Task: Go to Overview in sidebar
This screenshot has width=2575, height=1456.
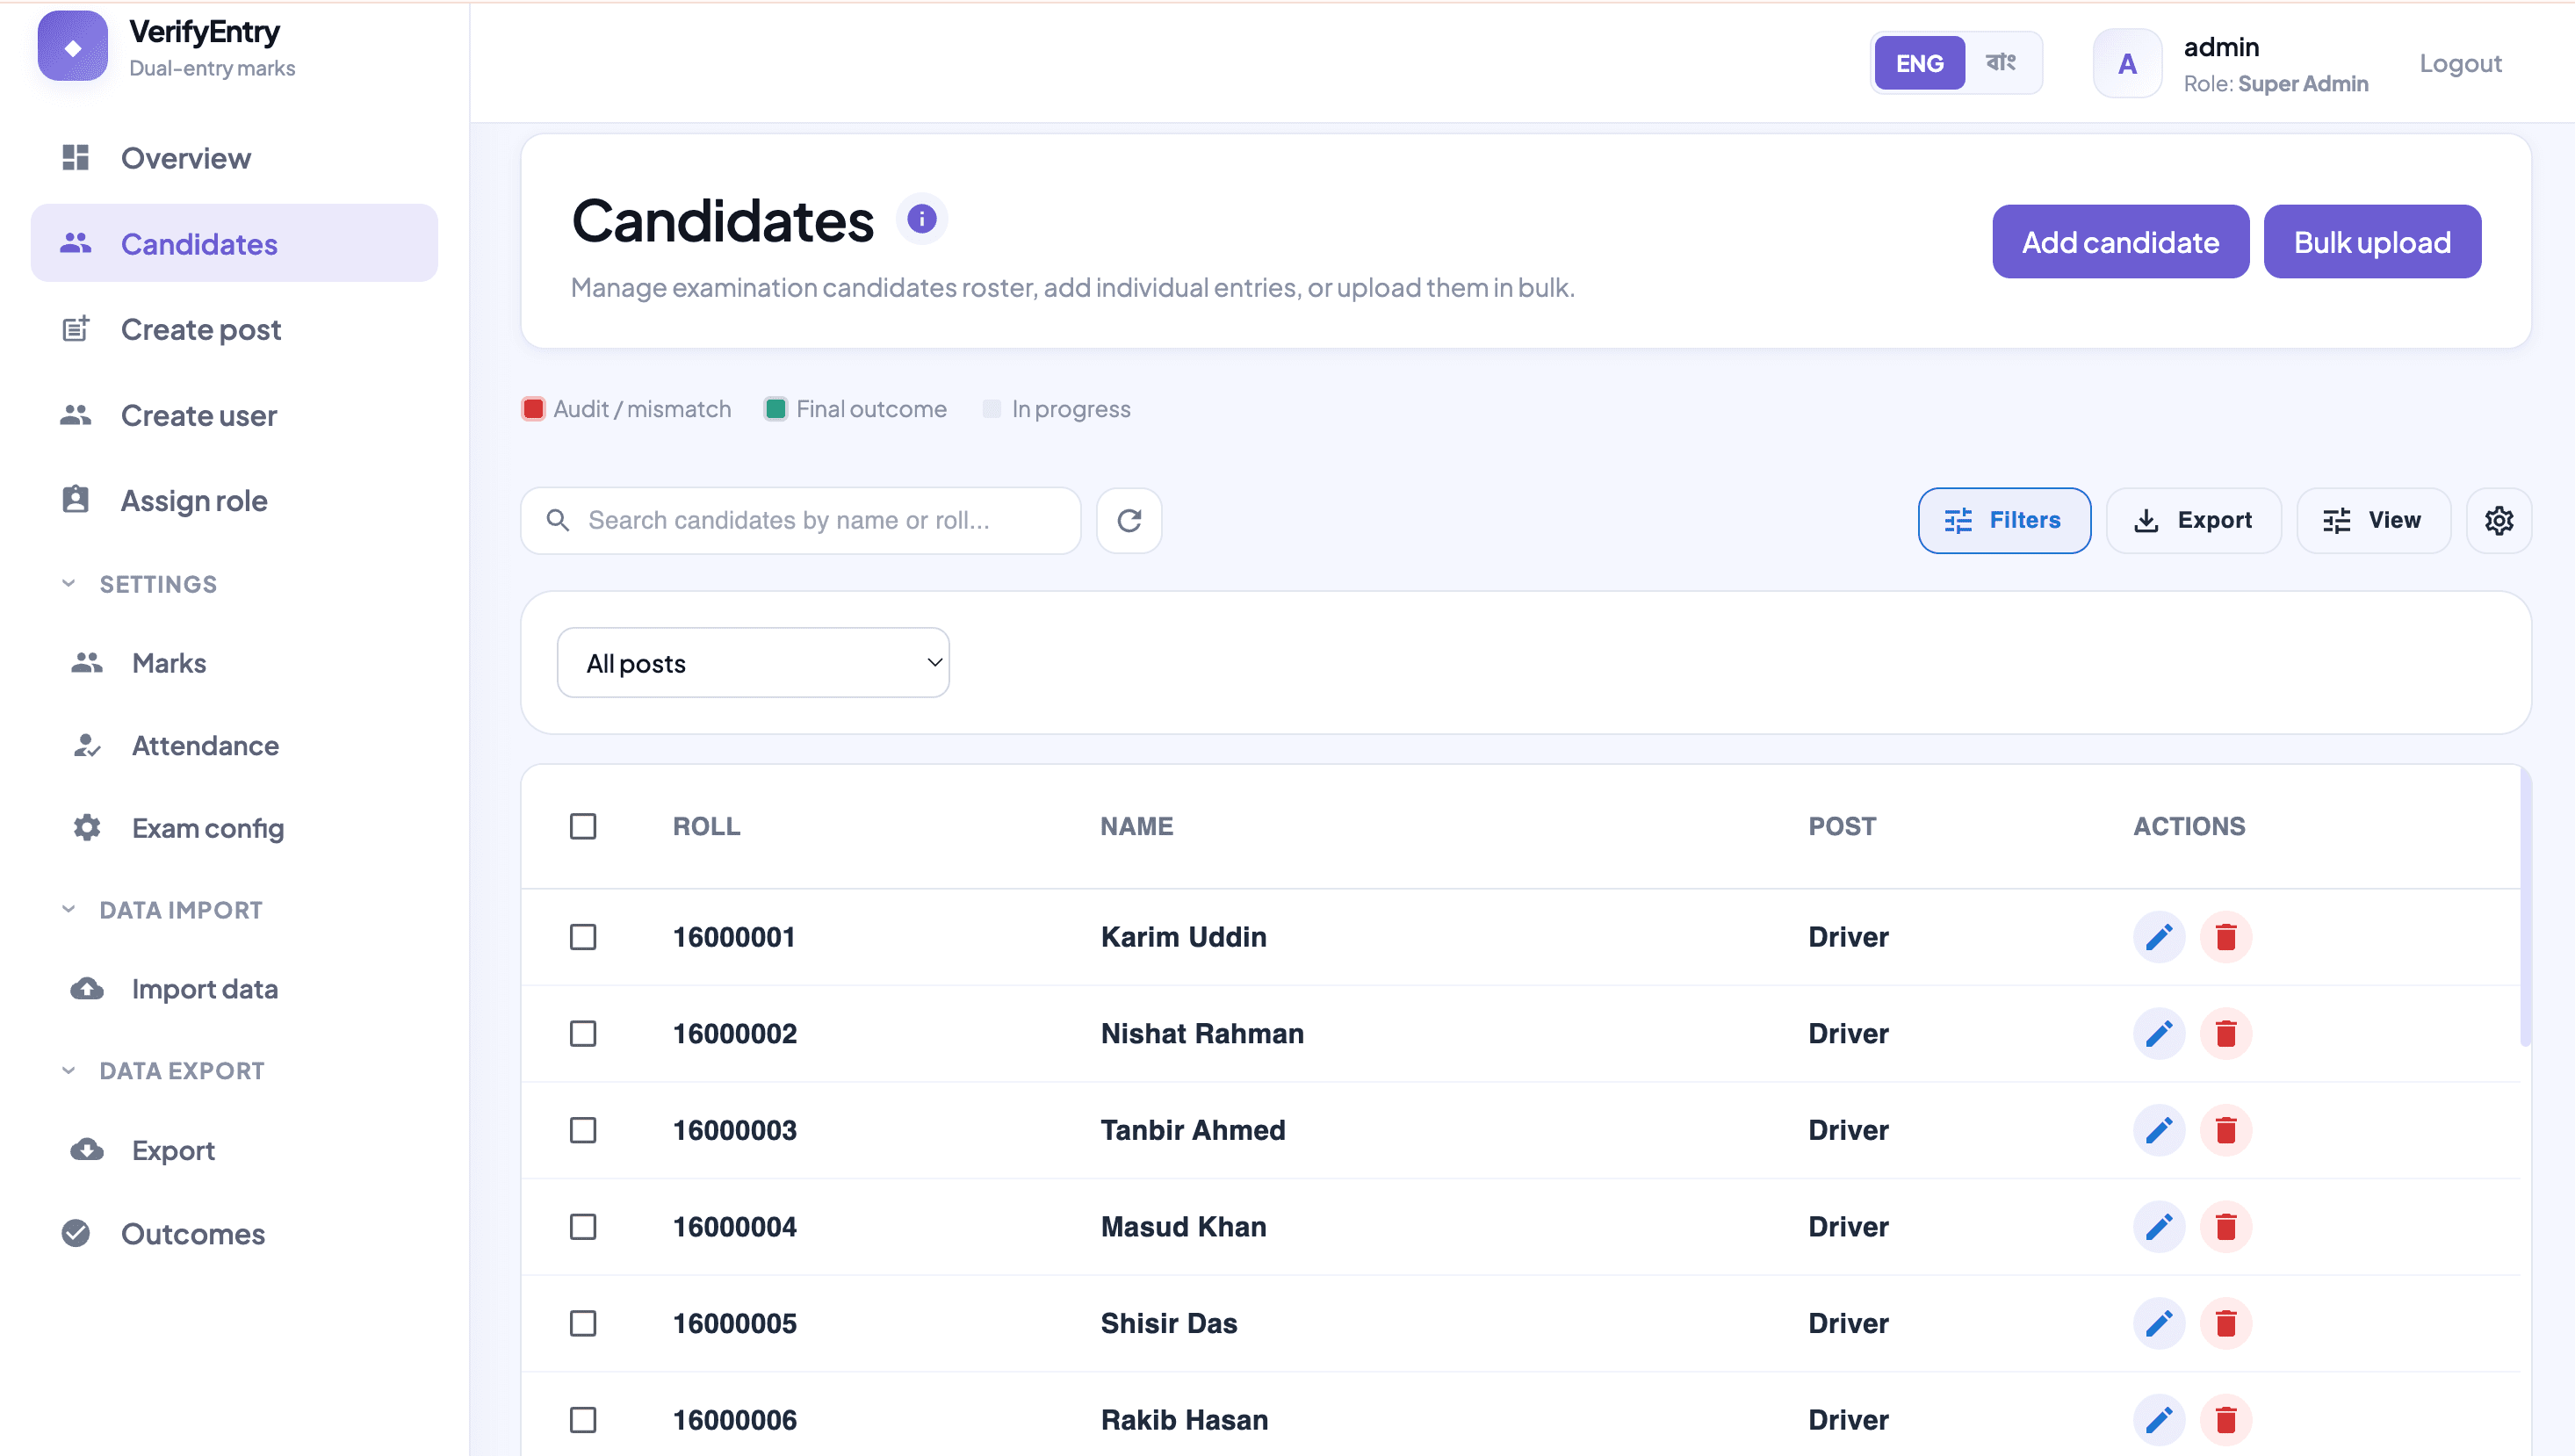Action: tap(234, 158)
